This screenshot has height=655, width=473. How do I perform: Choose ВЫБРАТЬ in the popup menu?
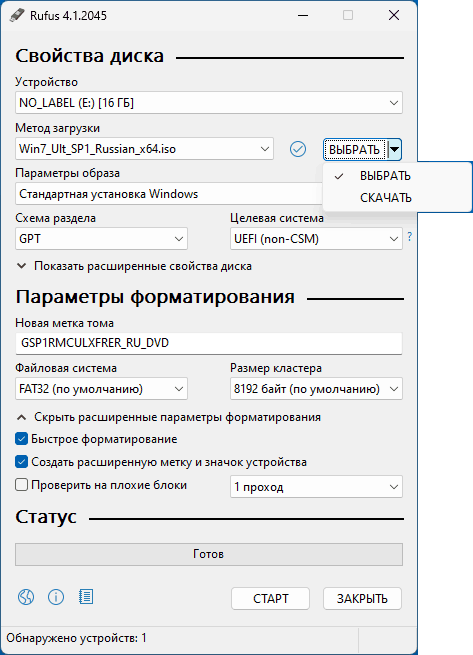[x=397, y=176]
